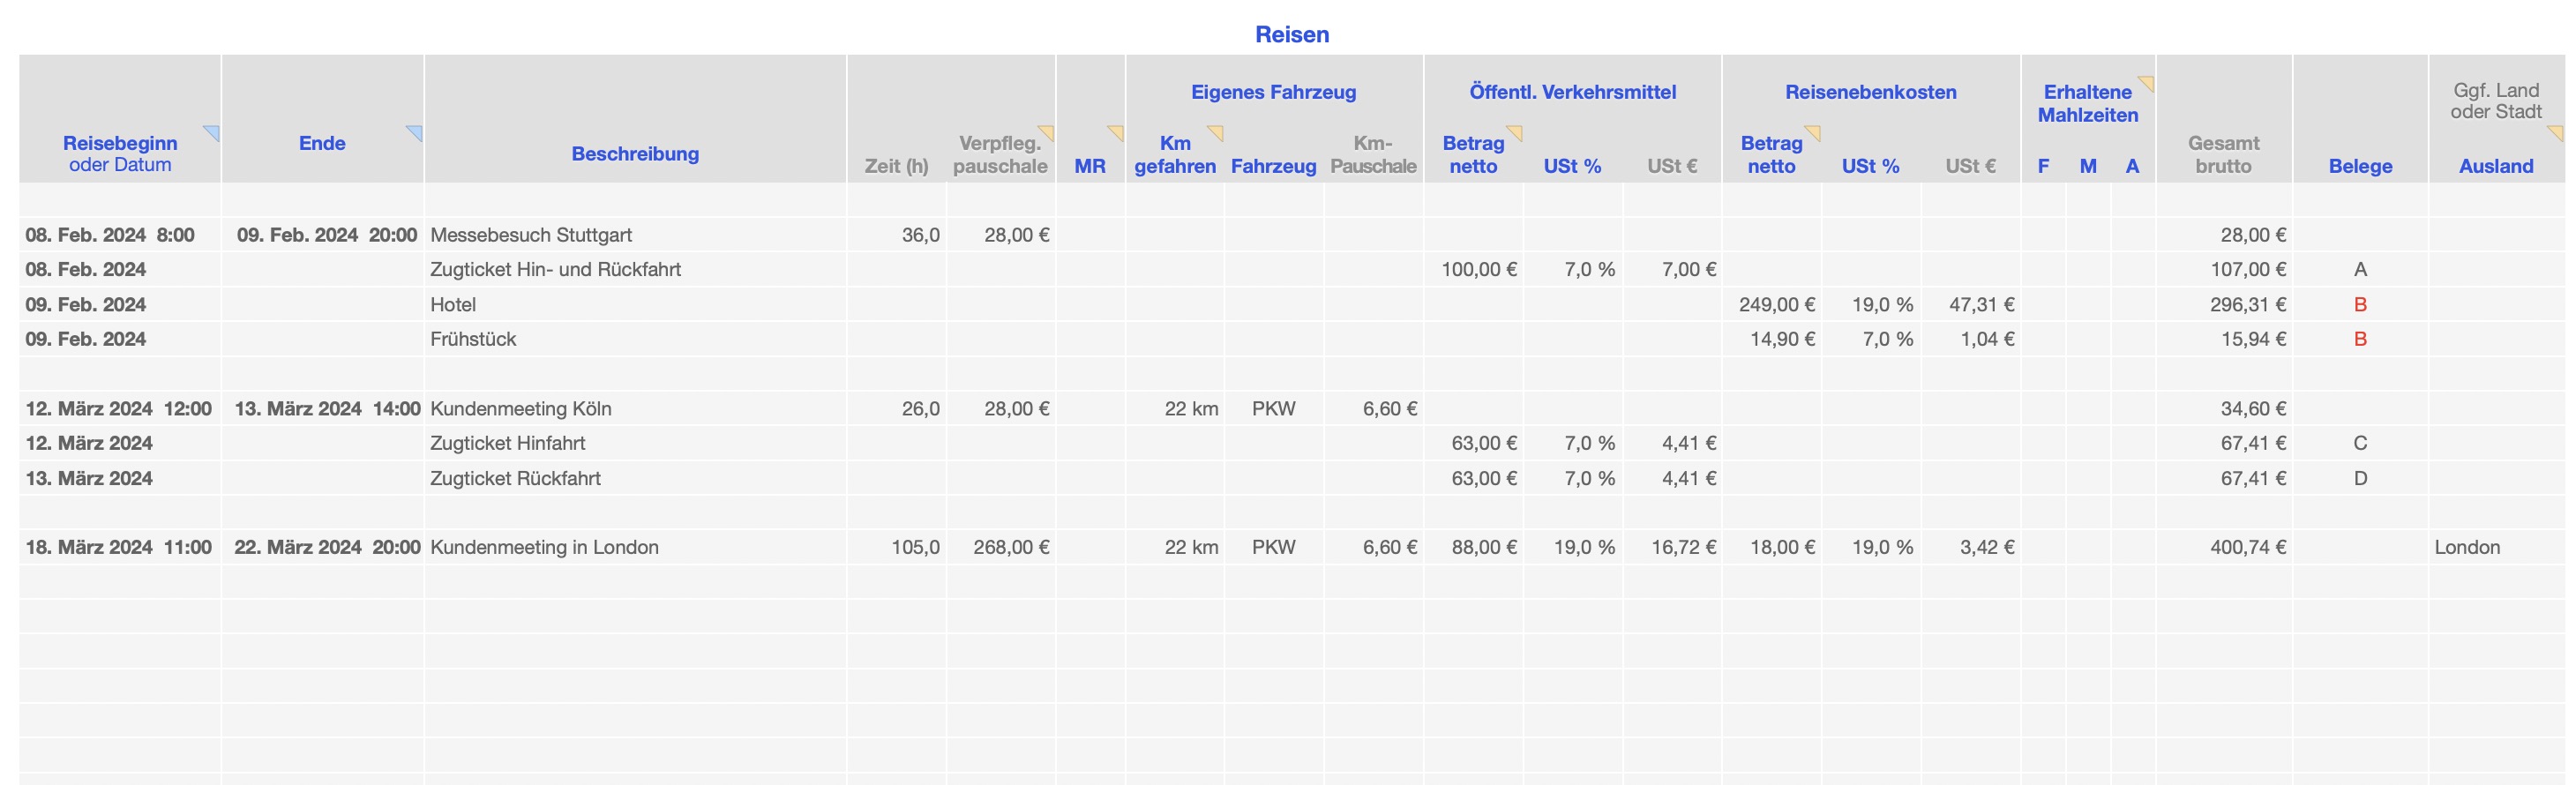Select the Eigenes Fahrzeug group header
The height and width of the screenshot is (785, 2576).
(1273, 92)
